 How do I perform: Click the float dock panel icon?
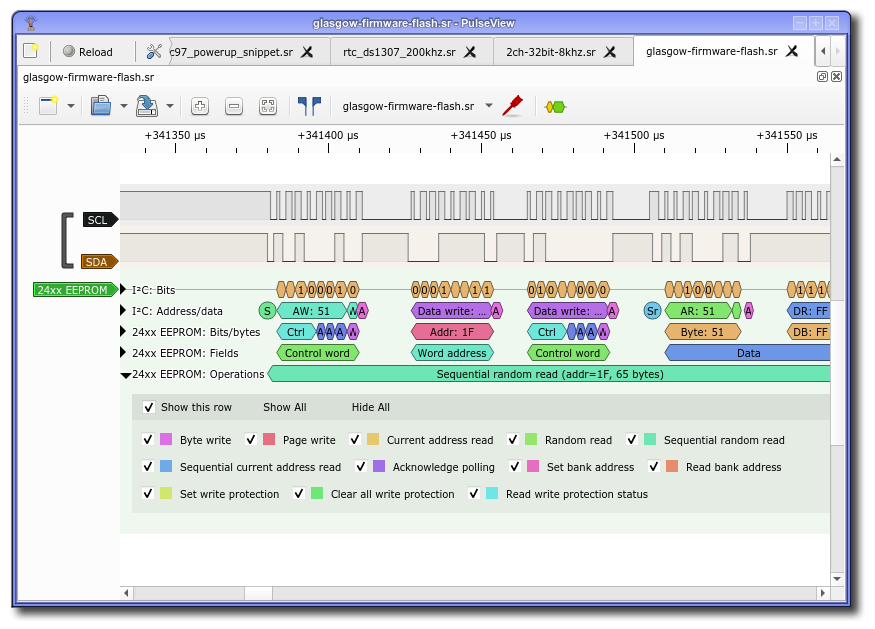coord(822,76)
